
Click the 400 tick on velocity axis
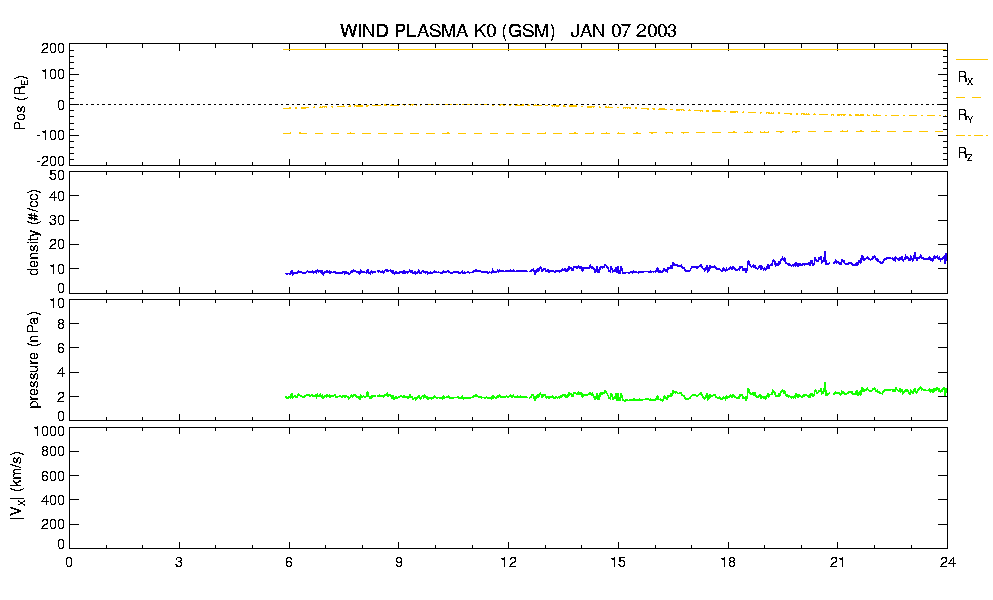tap(53, 500)
